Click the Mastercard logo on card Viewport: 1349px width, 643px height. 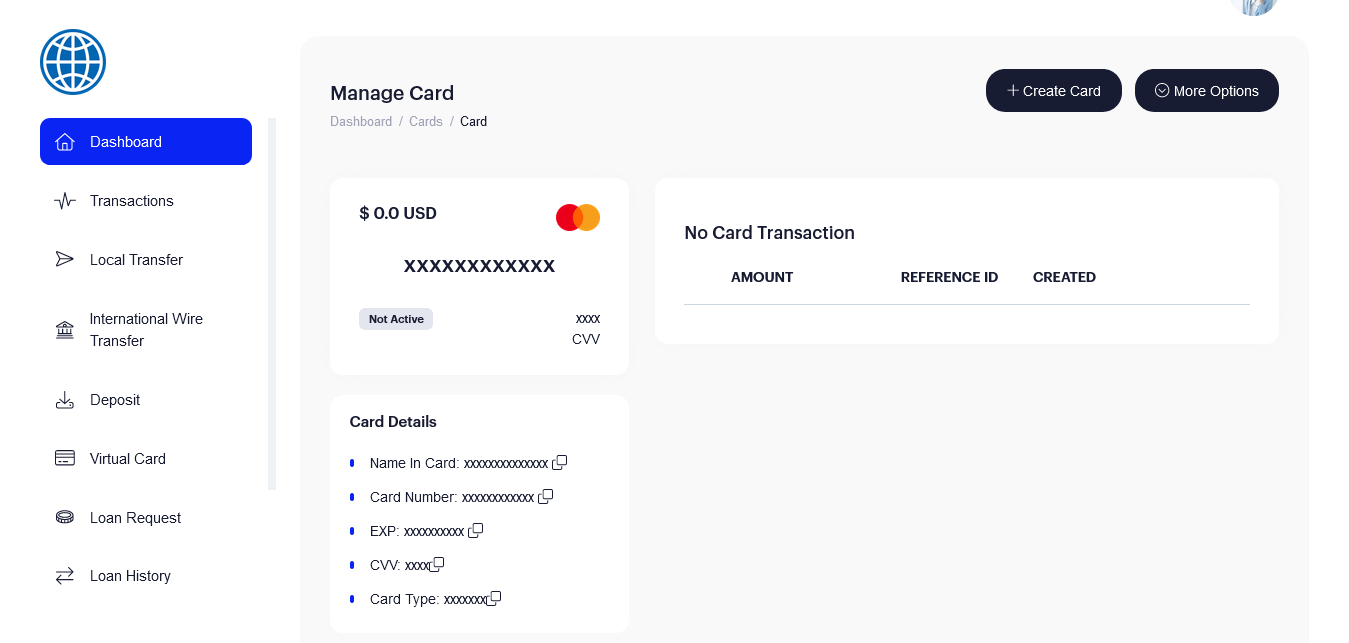click(x=578, y=217)
